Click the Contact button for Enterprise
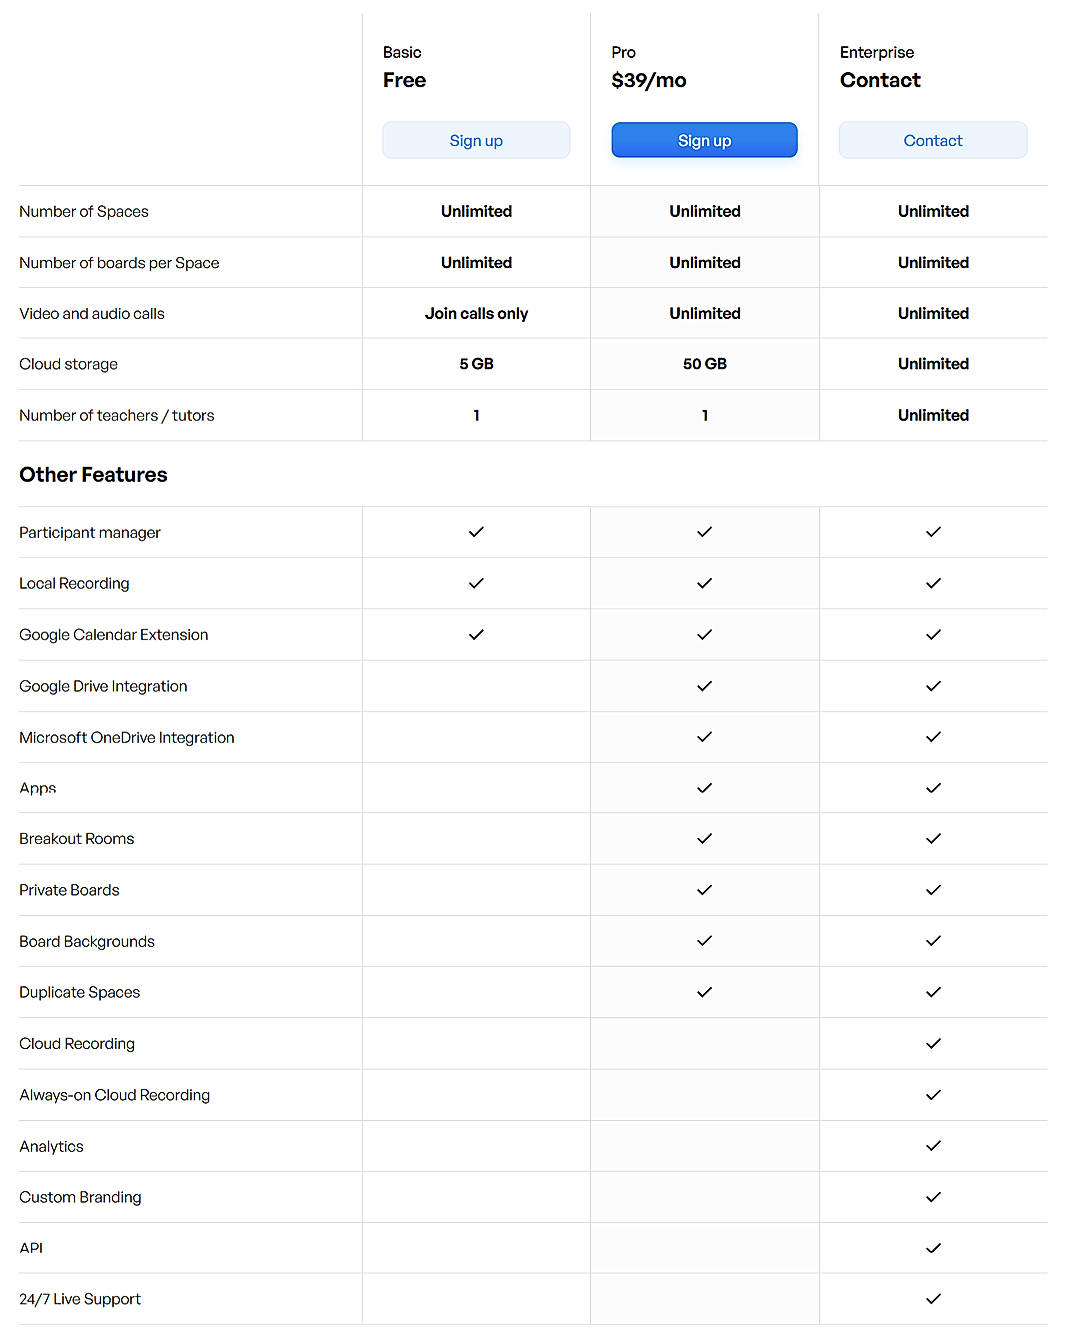 933,140
